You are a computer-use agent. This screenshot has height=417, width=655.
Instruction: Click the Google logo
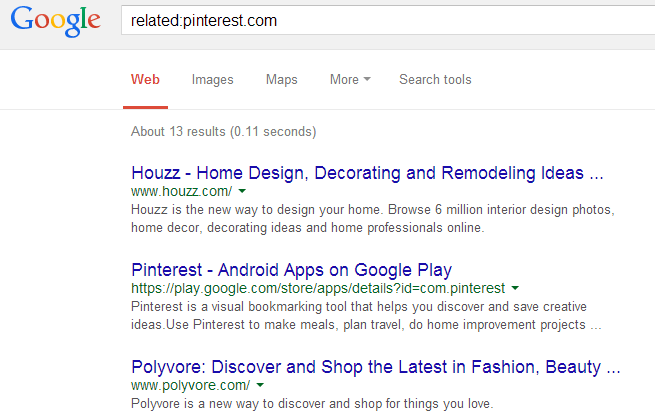pyautogui.click(x=56, y=20)
